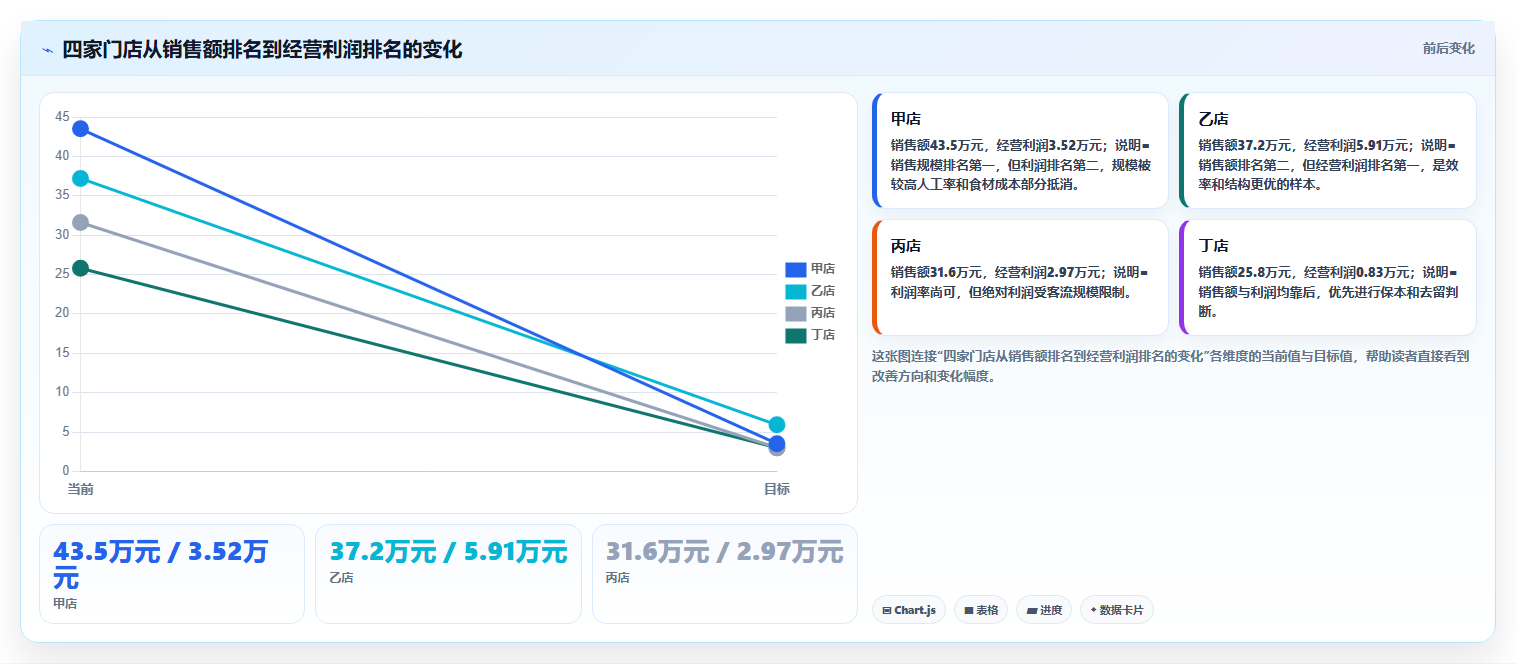Click the title 四家门店从销售额排名到经营利润排名的变化

pyautogui.click(x=262, y=50)
